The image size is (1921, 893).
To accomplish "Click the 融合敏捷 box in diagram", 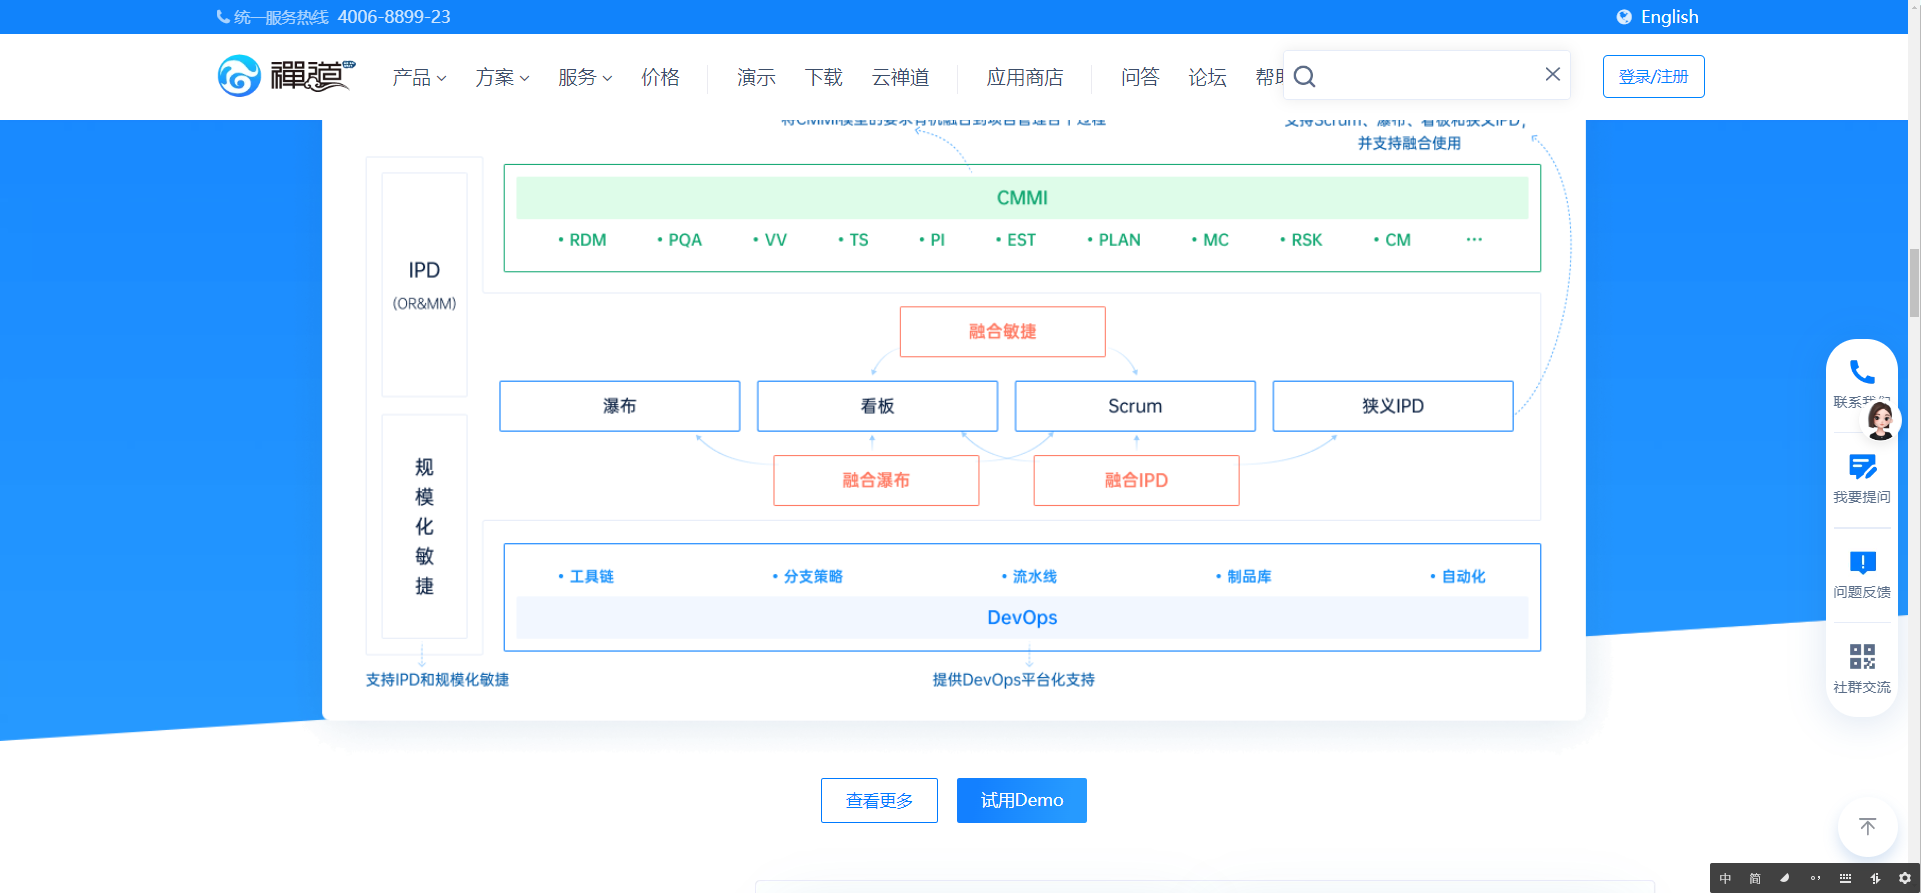I will tap(1002, 331).
